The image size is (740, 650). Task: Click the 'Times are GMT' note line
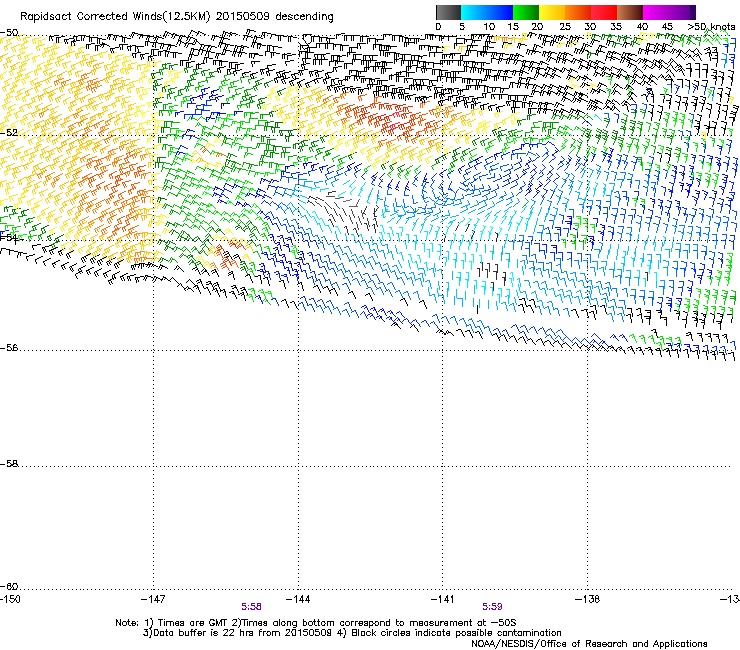tap(316, 623)
